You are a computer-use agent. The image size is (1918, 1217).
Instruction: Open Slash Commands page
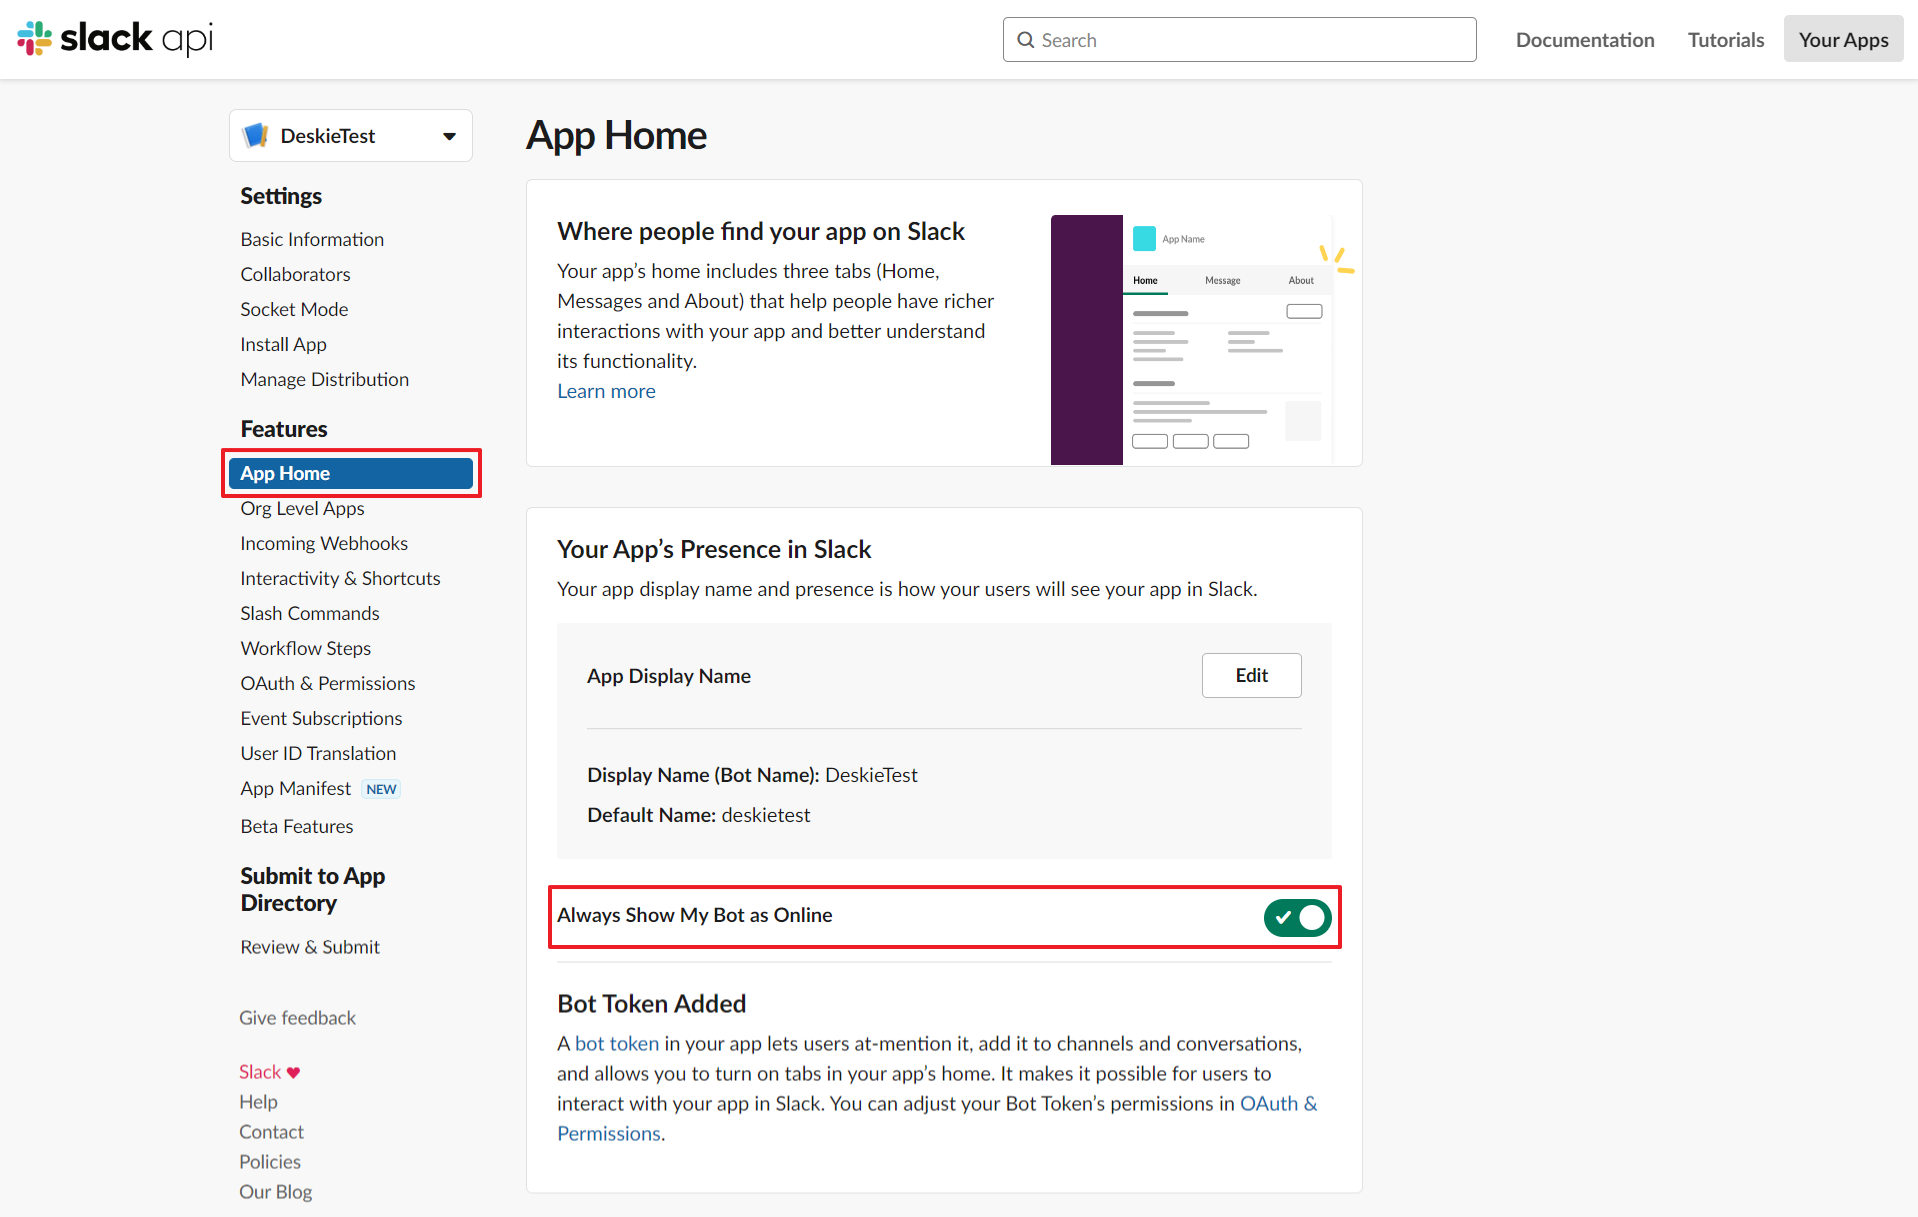(310, 613)
